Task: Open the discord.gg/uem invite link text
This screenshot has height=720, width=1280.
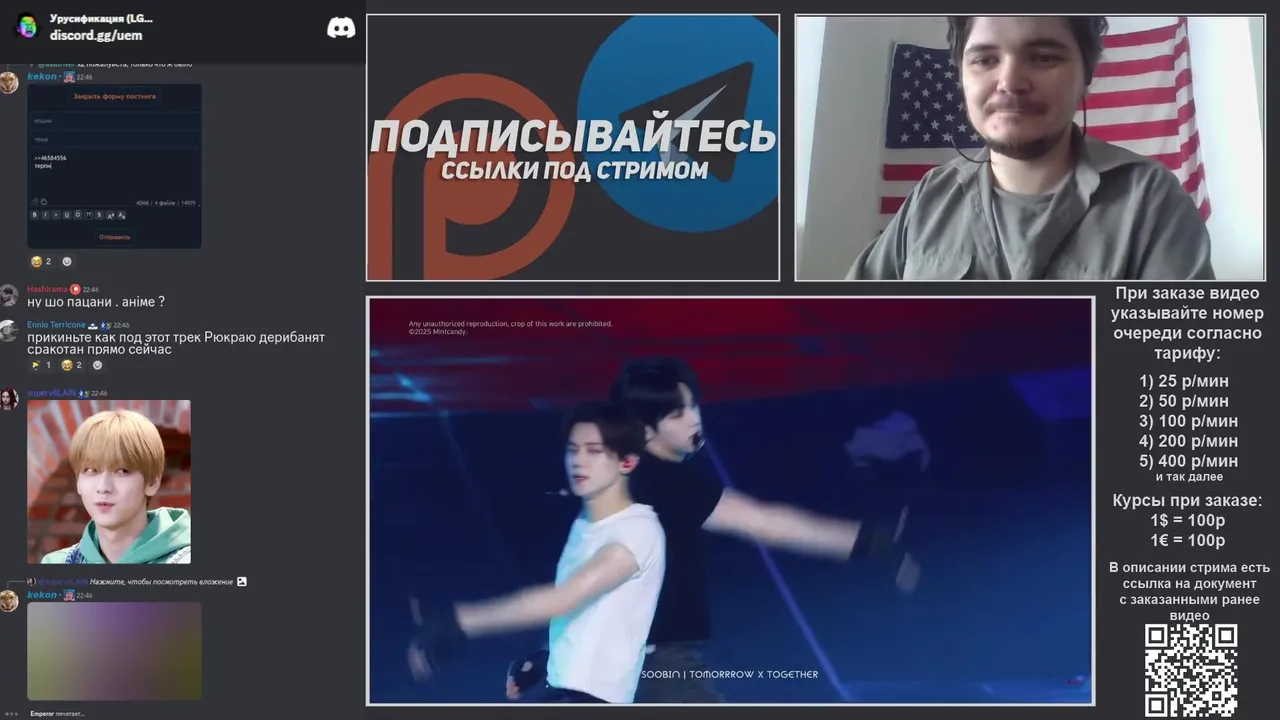Action: [96, 35]
